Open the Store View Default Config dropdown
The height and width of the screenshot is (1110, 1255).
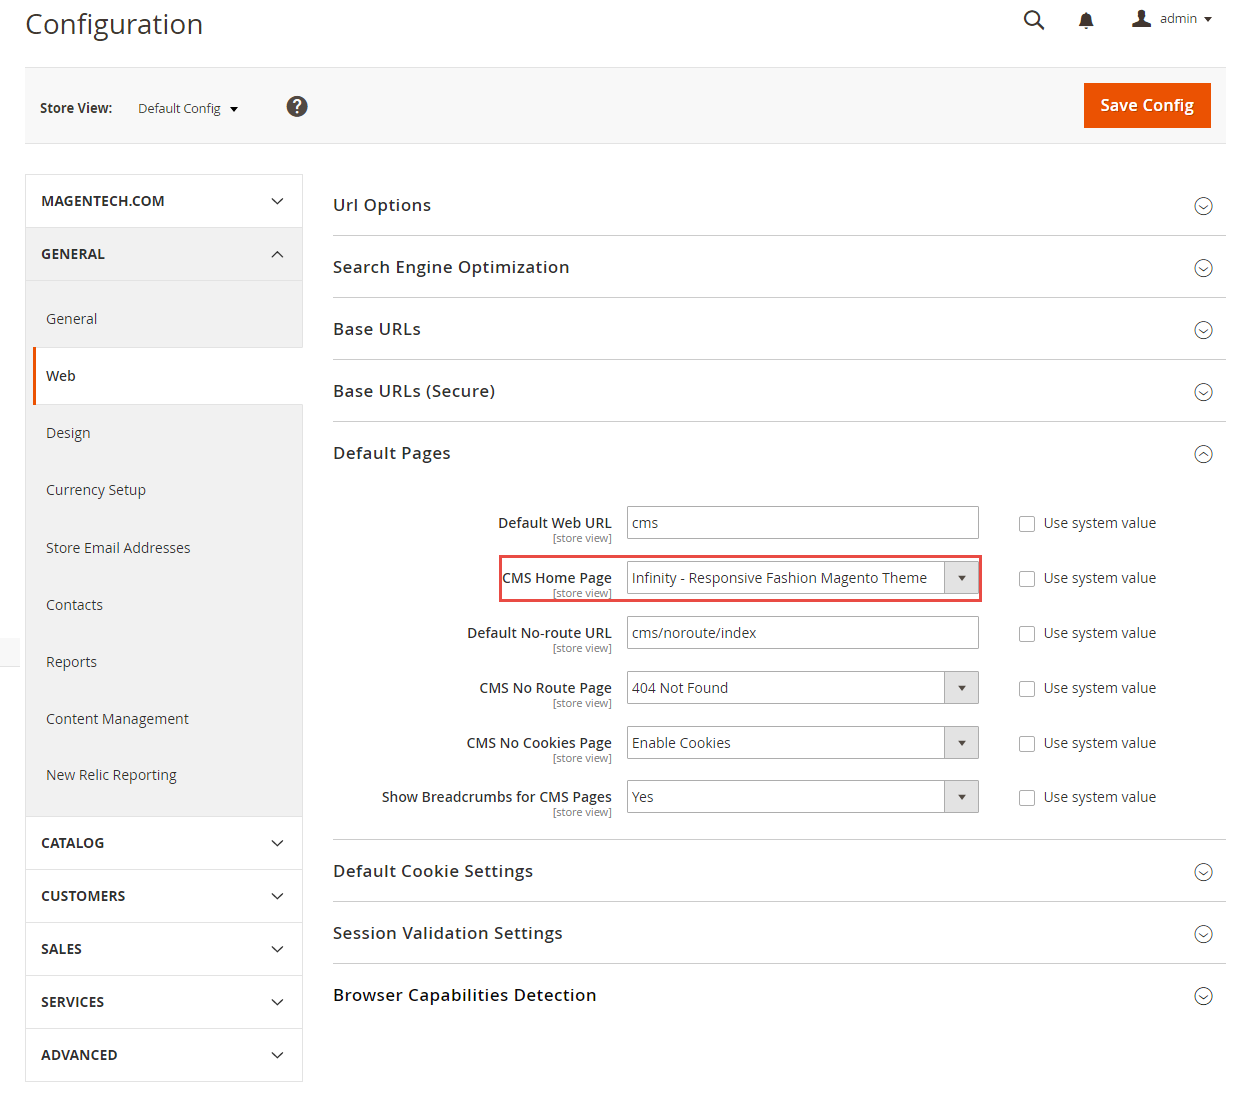(x=188, y=109)
